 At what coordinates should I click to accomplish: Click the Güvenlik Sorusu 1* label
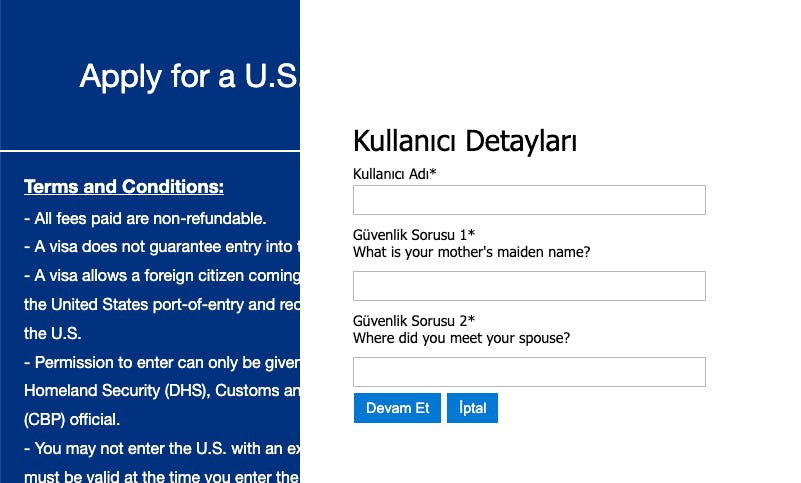coord(414,235)
